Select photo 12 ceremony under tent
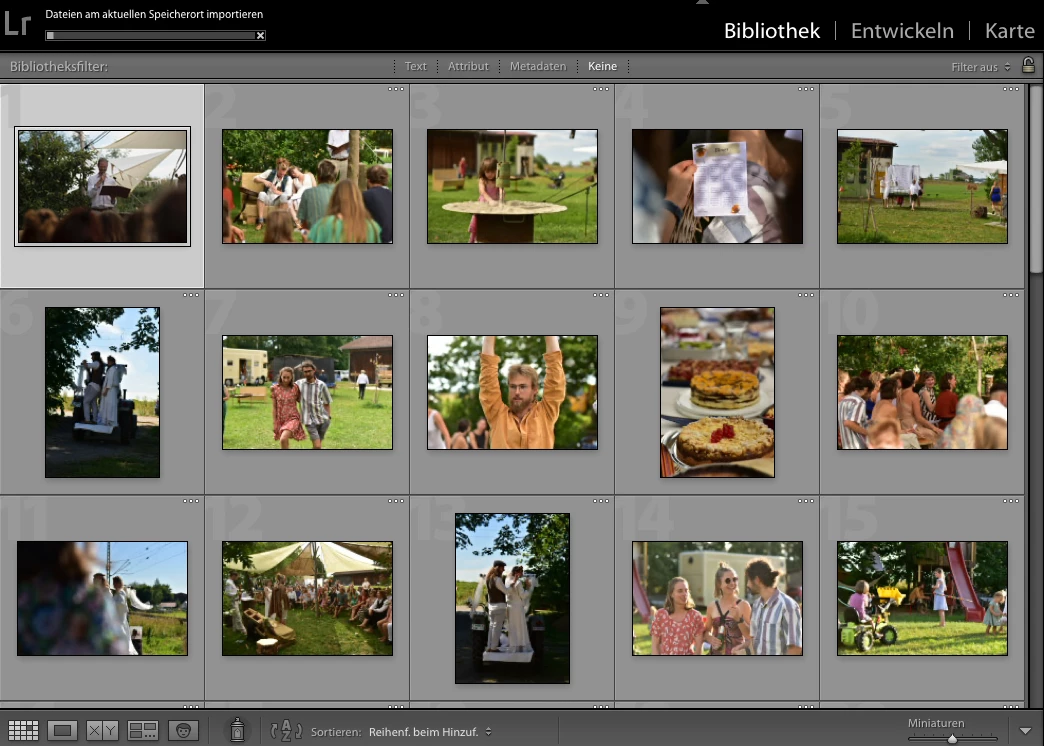Viewport: 1044px width, 746px height. pyautogui.click(x=307, y=598)
